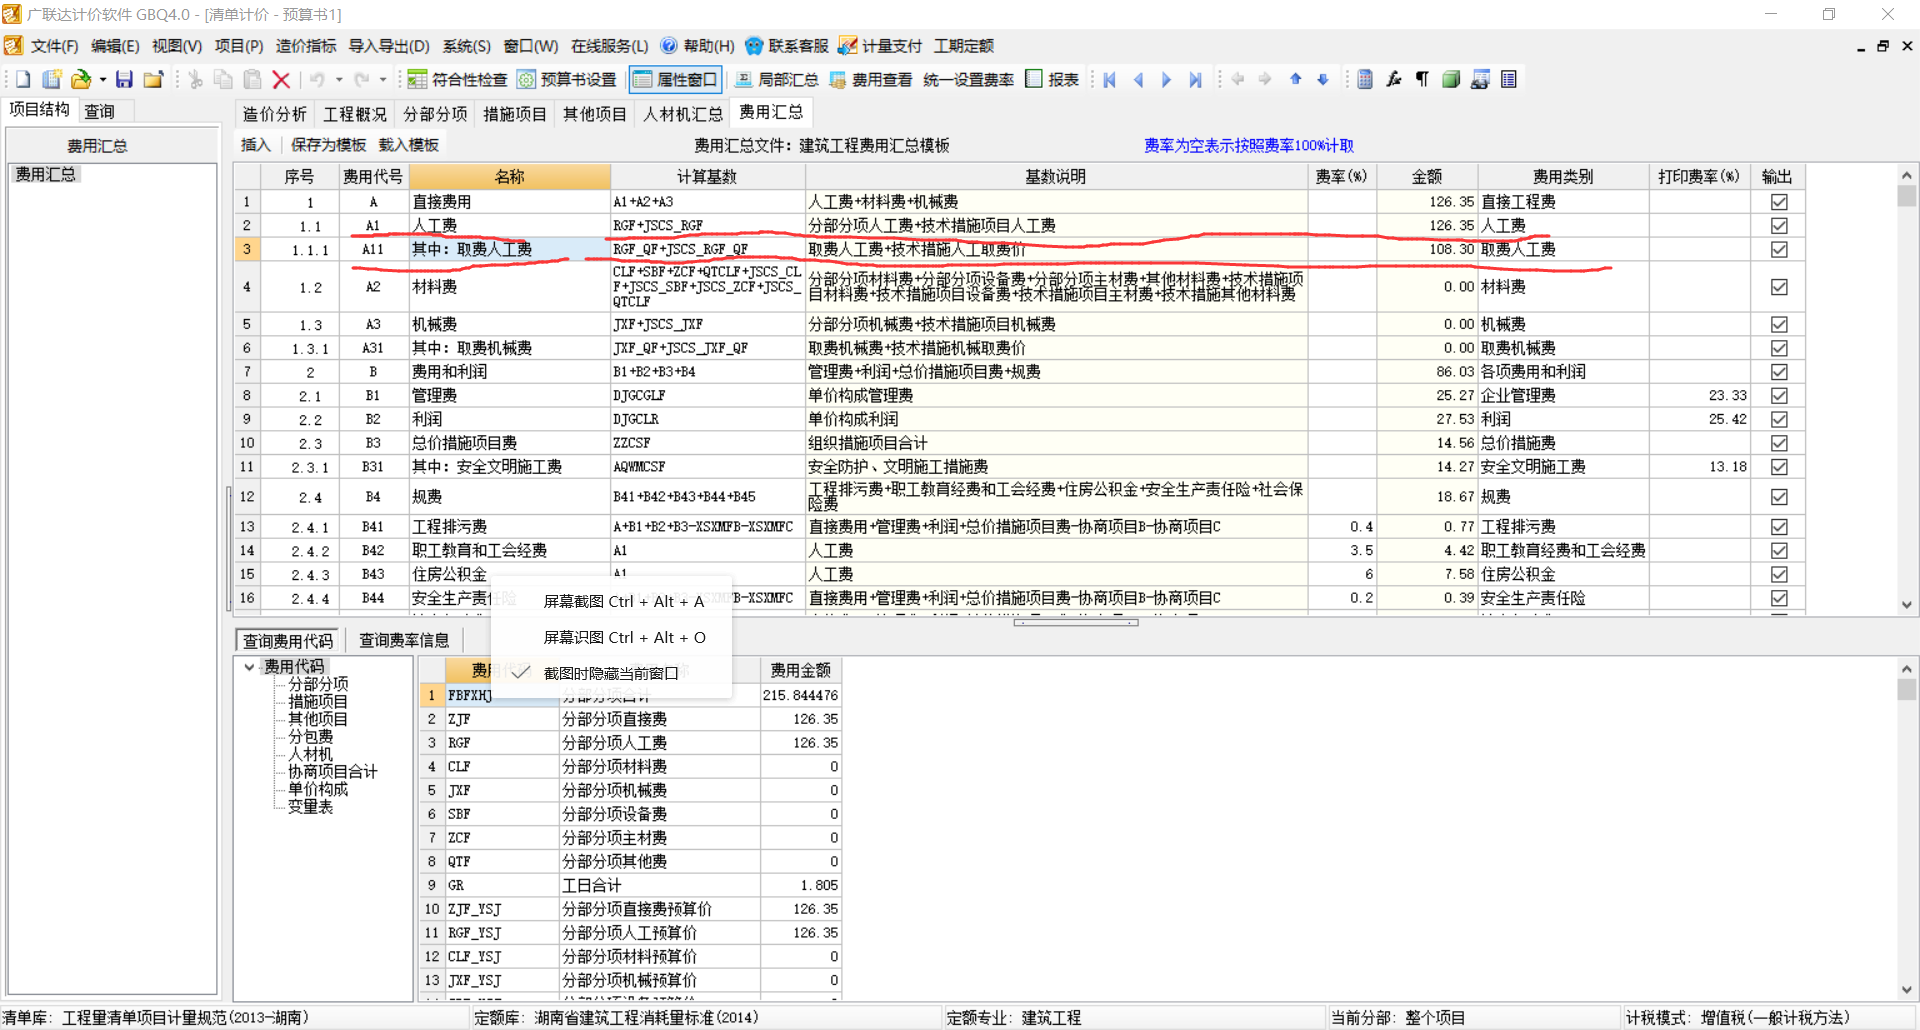Click the green cube icon

pos(1451,79)
